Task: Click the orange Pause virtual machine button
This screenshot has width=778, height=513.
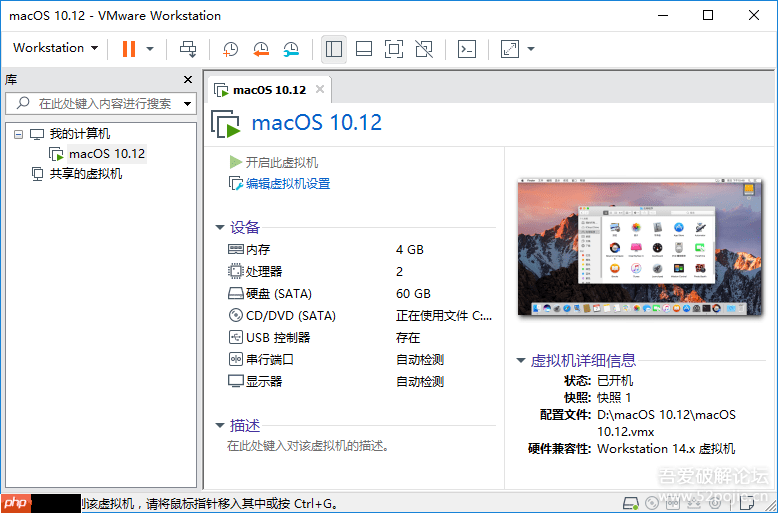Action: coord(129,49)
